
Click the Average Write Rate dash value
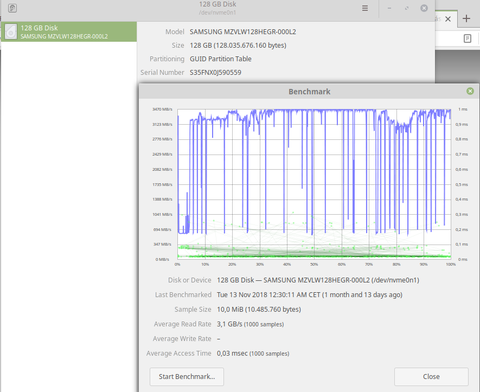[219, 339]
